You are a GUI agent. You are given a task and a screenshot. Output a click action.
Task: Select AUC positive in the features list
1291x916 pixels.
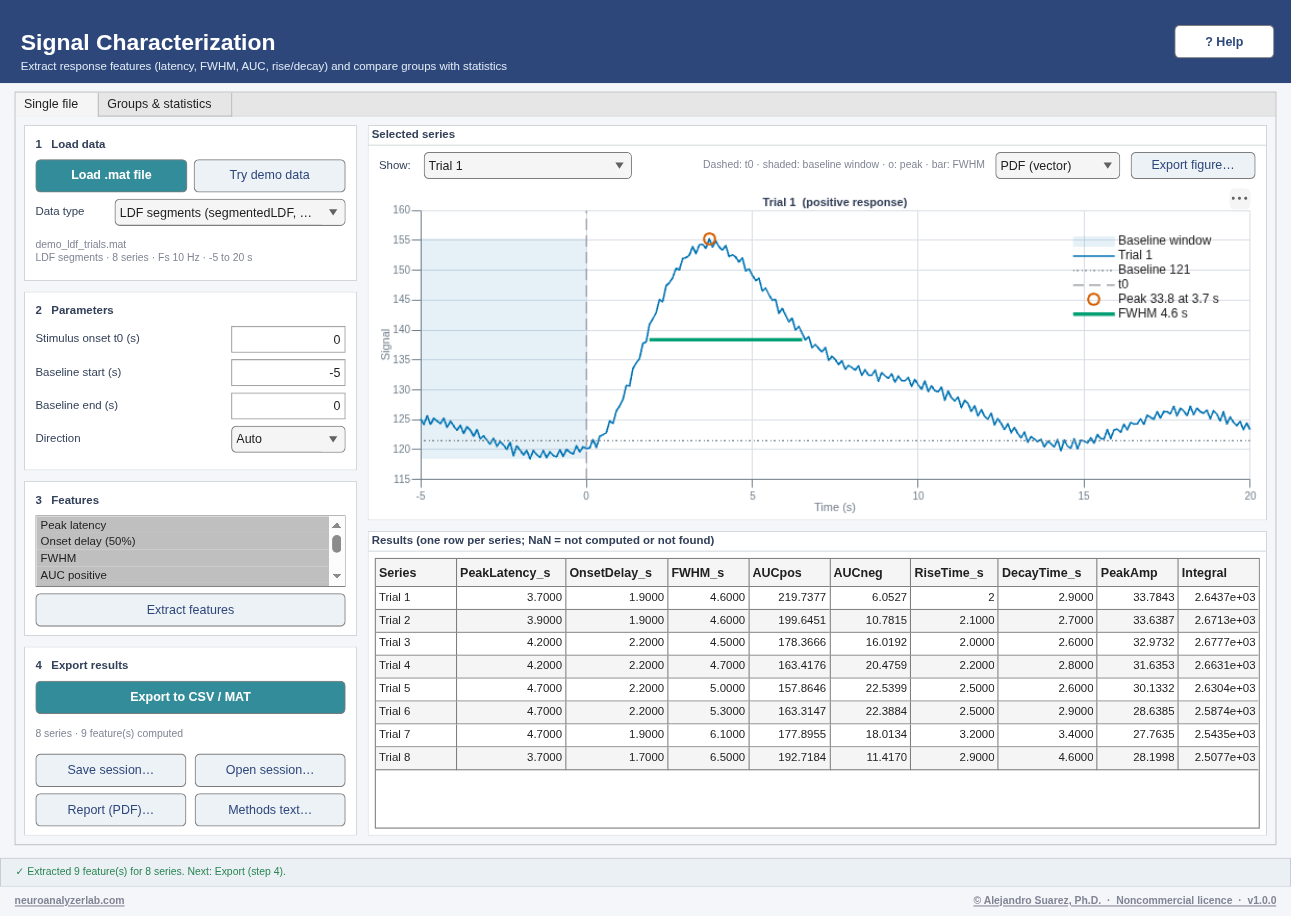tap(182, 575)
